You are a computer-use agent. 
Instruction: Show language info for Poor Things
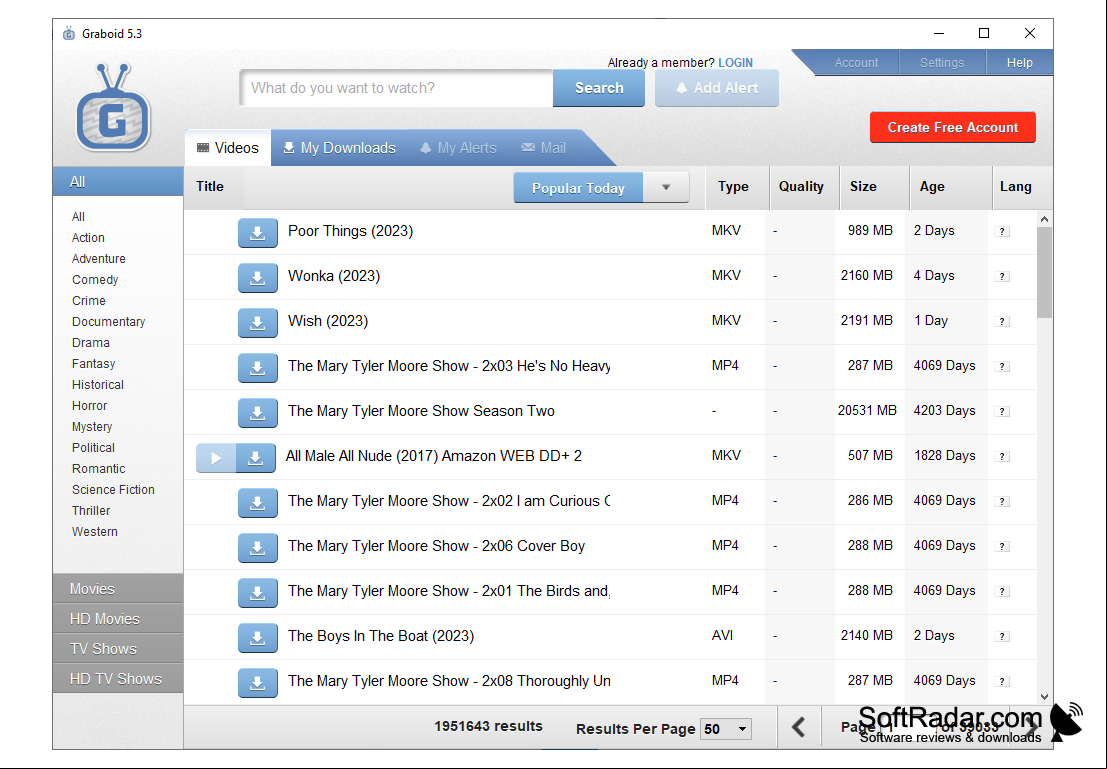tap(1002, 232)
